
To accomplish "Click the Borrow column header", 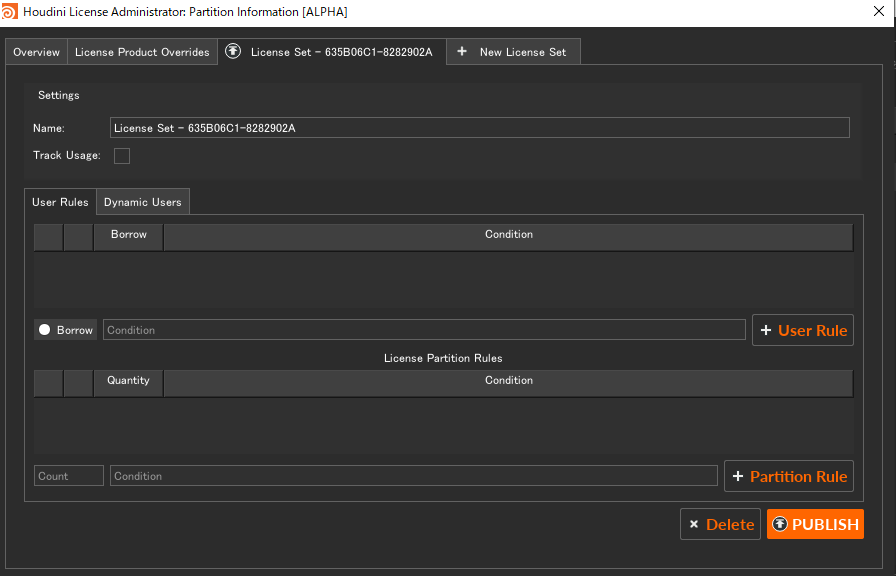I will (x=129, y=237).
